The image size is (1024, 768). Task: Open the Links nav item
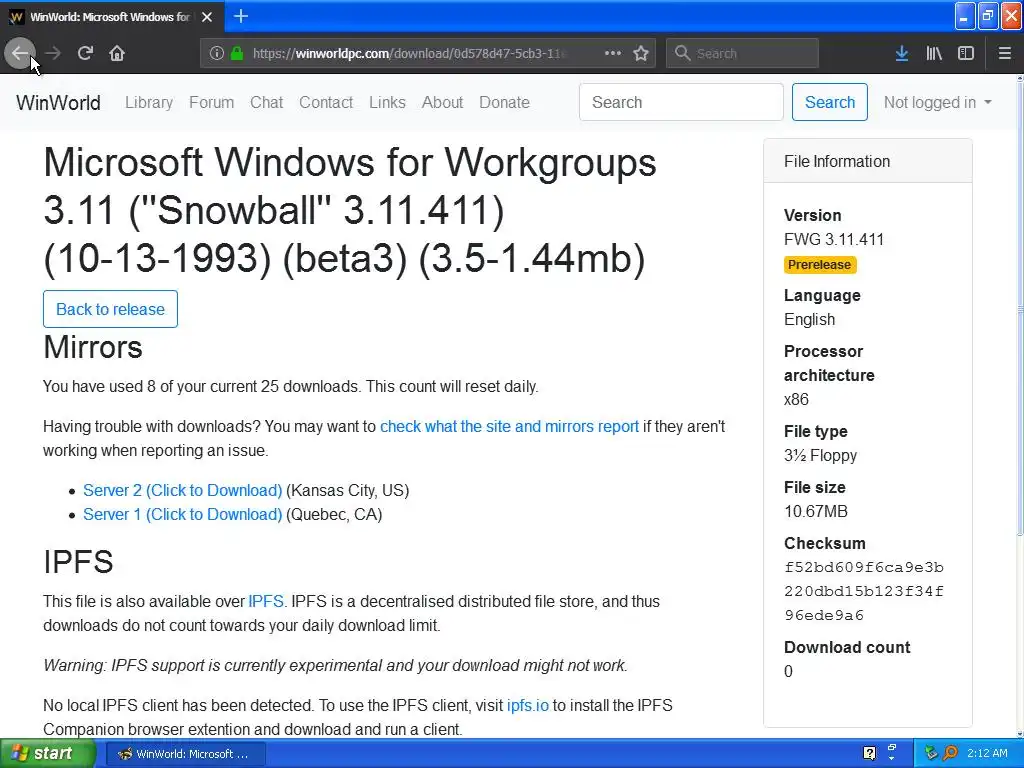pyautogui.click(x=387, y=103)
